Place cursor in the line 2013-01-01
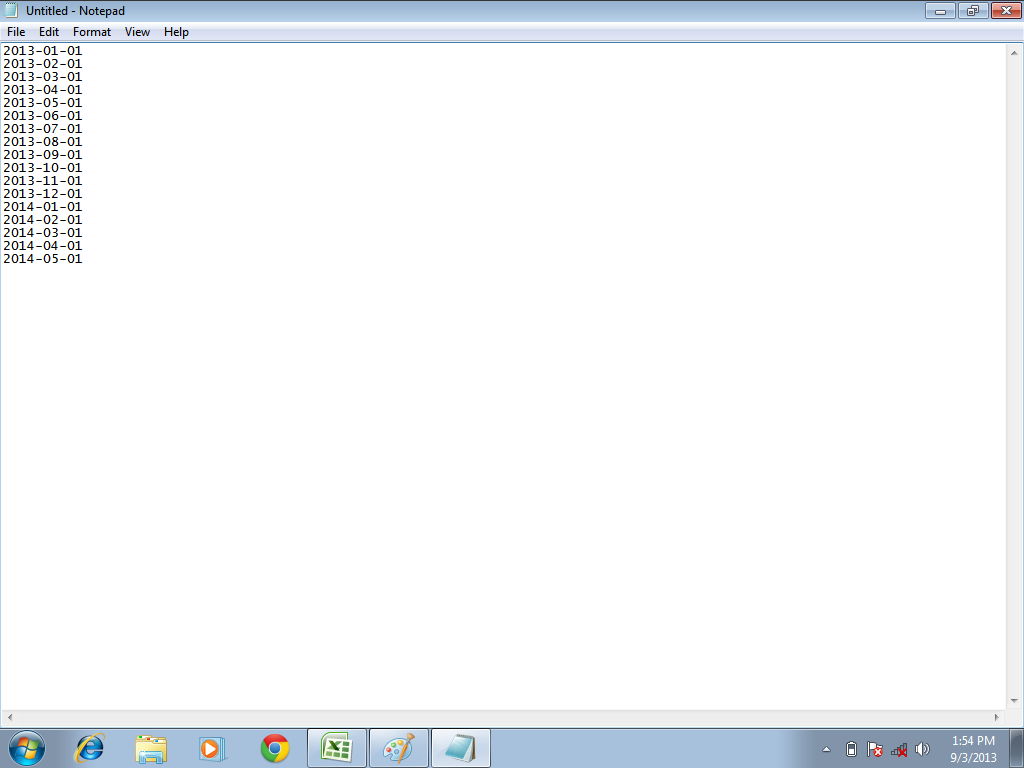The height and width of the screenshot is (768, 1024). (43, 51)
